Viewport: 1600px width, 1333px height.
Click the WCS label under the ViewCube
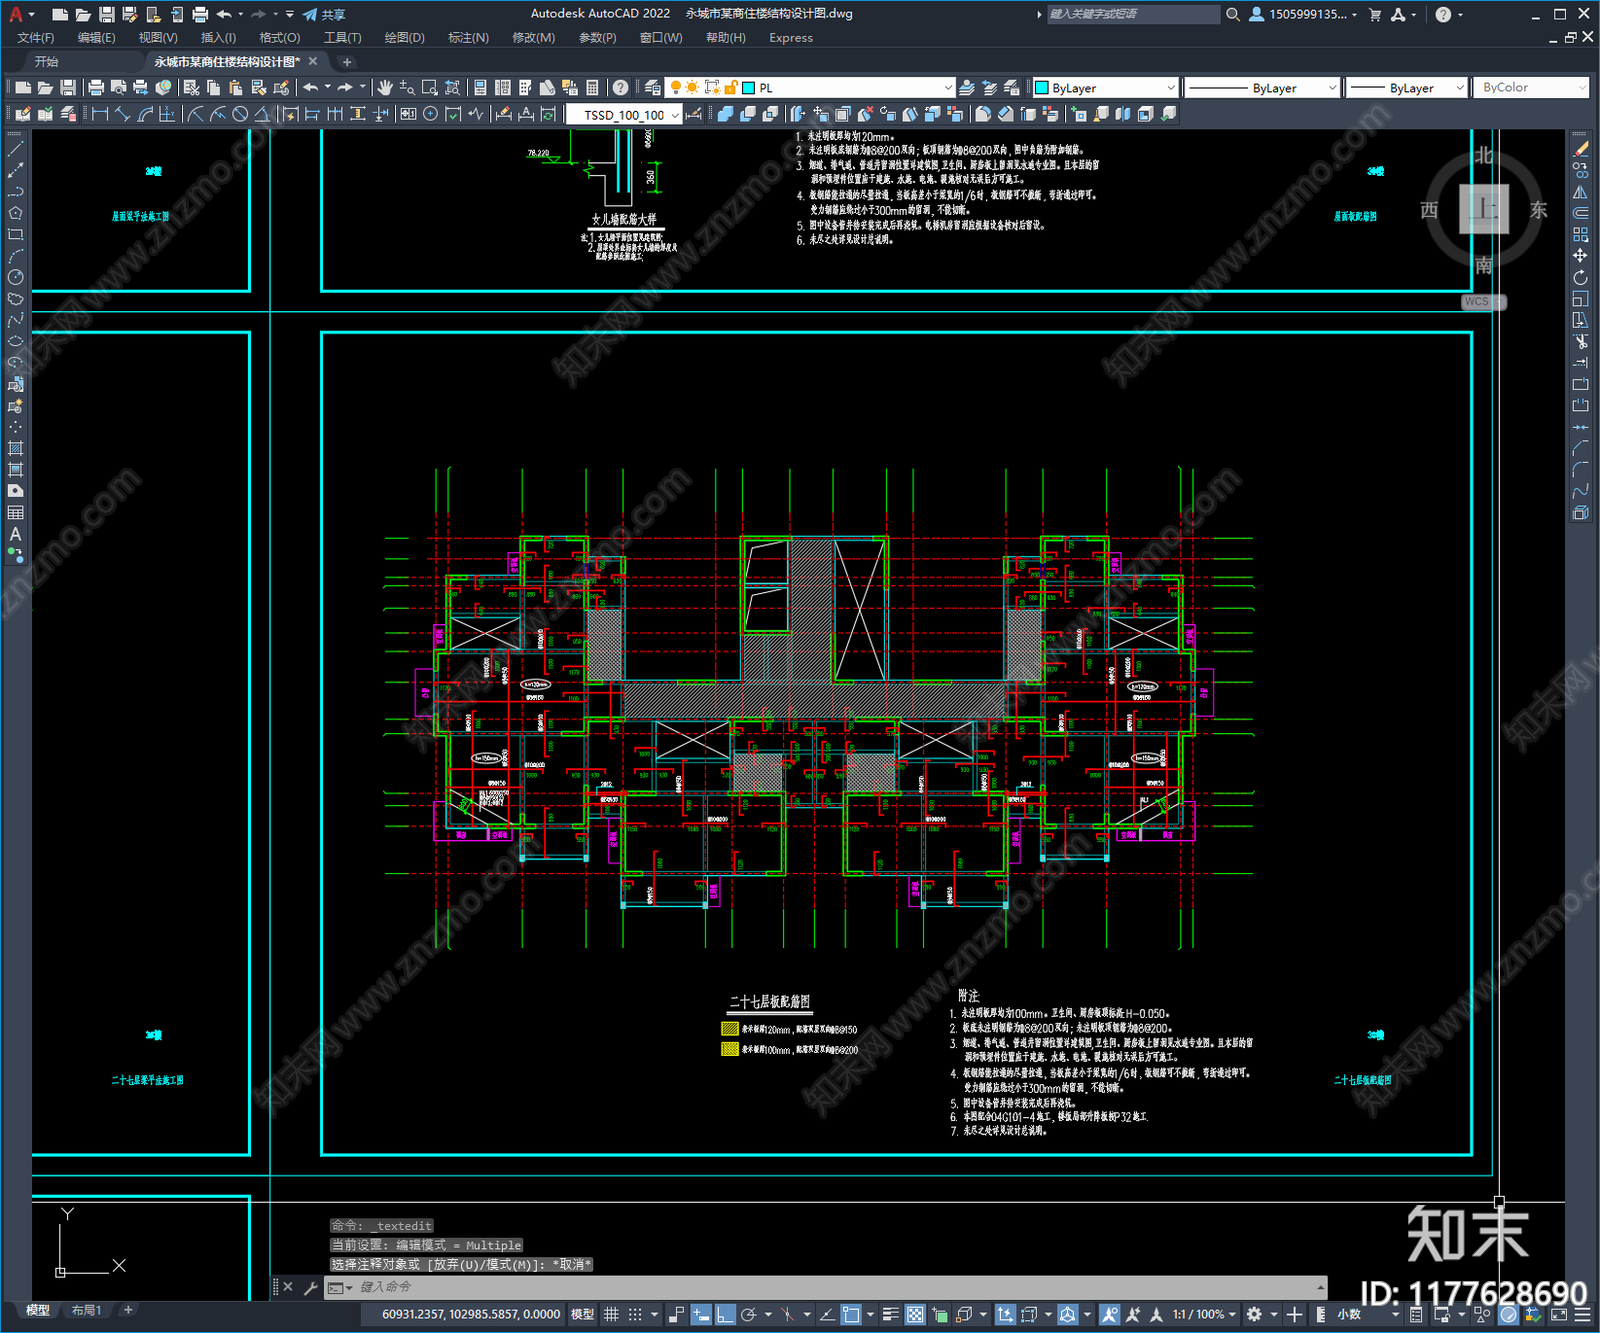(1477, 302)
